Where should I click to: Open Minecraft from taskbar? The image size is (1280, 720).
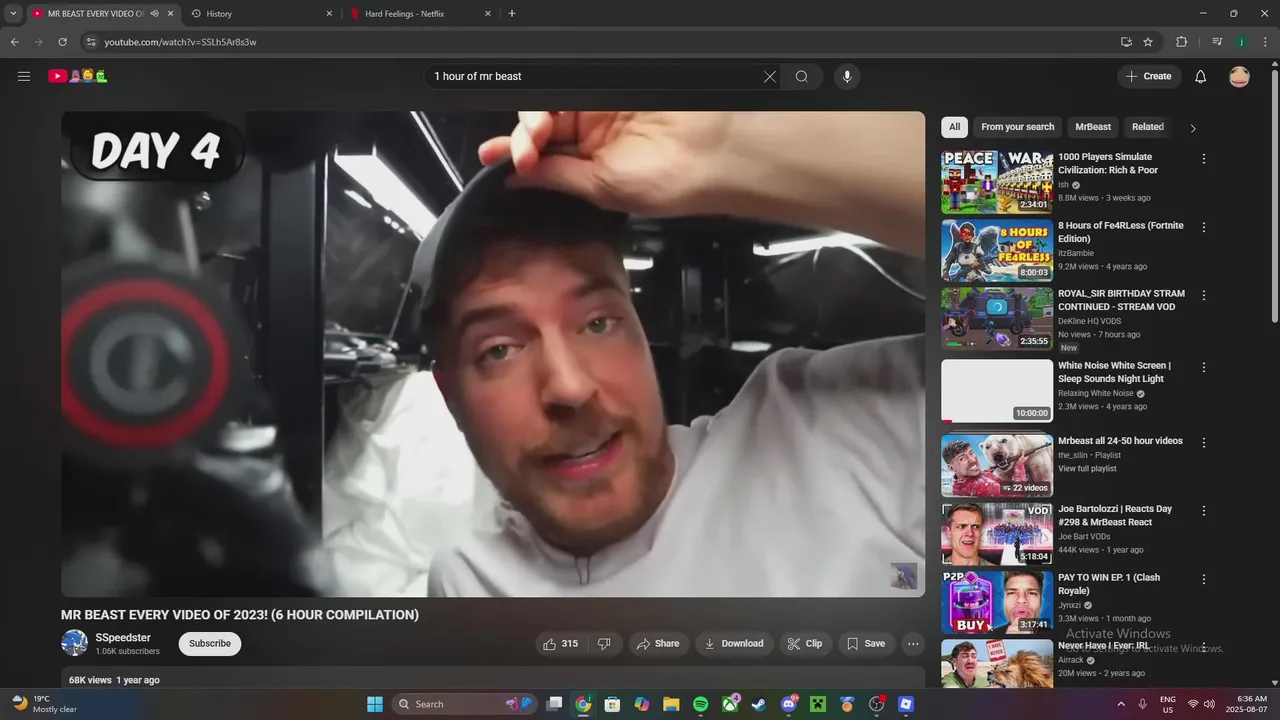coord(818,704)
